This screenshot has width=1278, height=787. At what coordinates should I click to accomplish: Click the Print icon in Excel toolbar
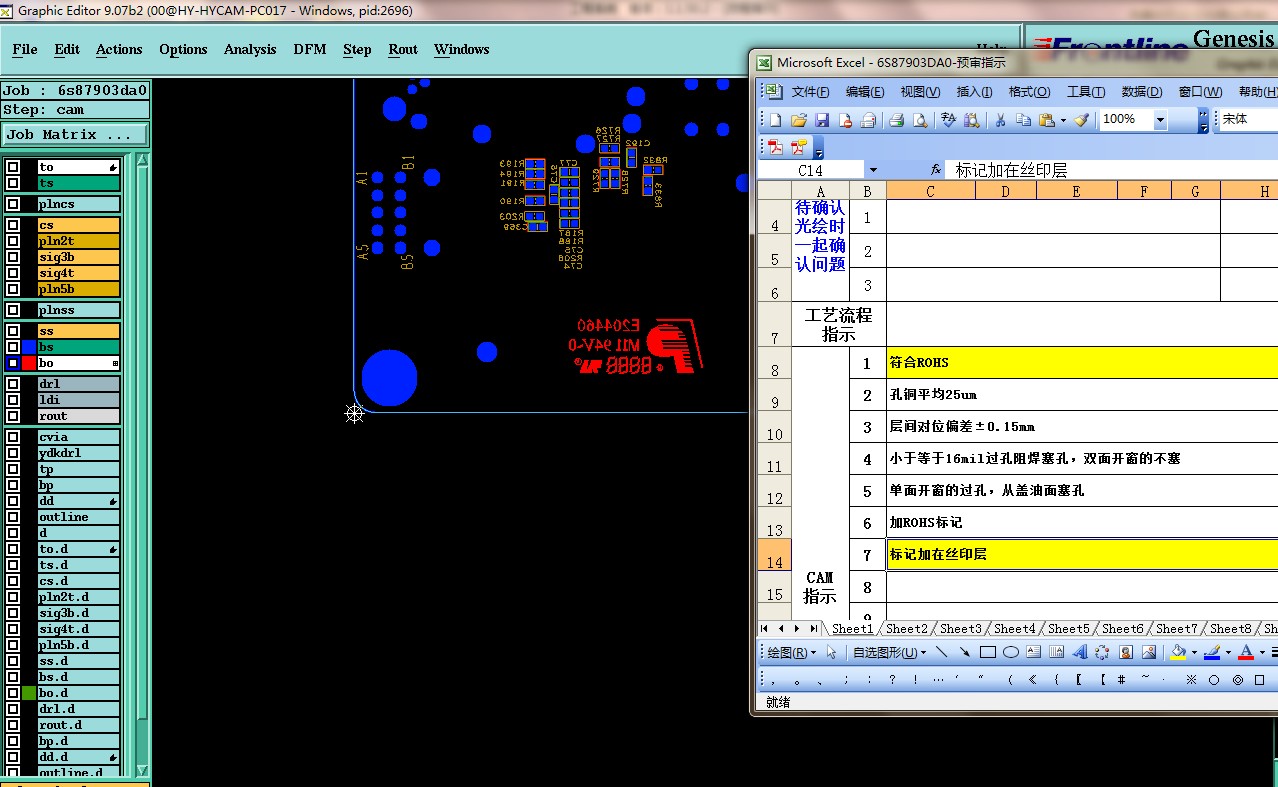tap(896, 120)
